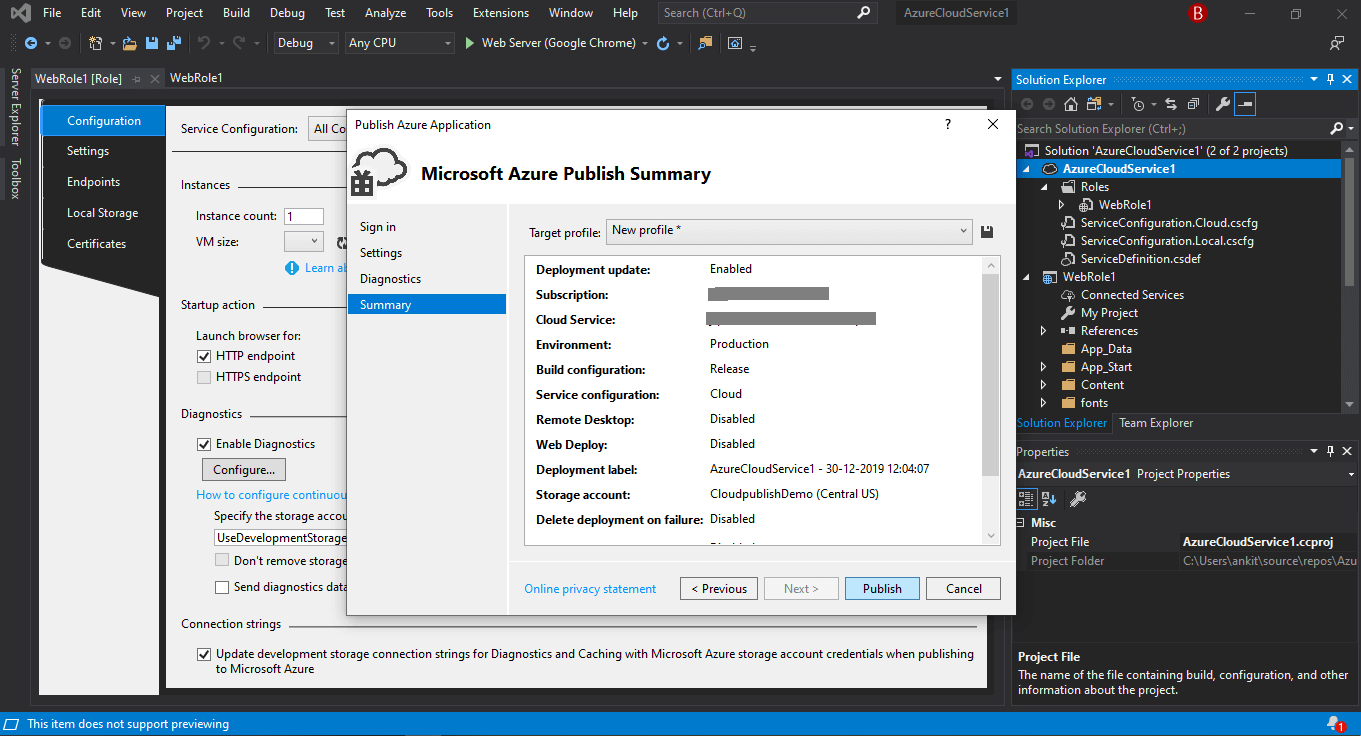Expand the App_Start folder
Screen dimensions: 1361x736
[x=1044, y=367]
